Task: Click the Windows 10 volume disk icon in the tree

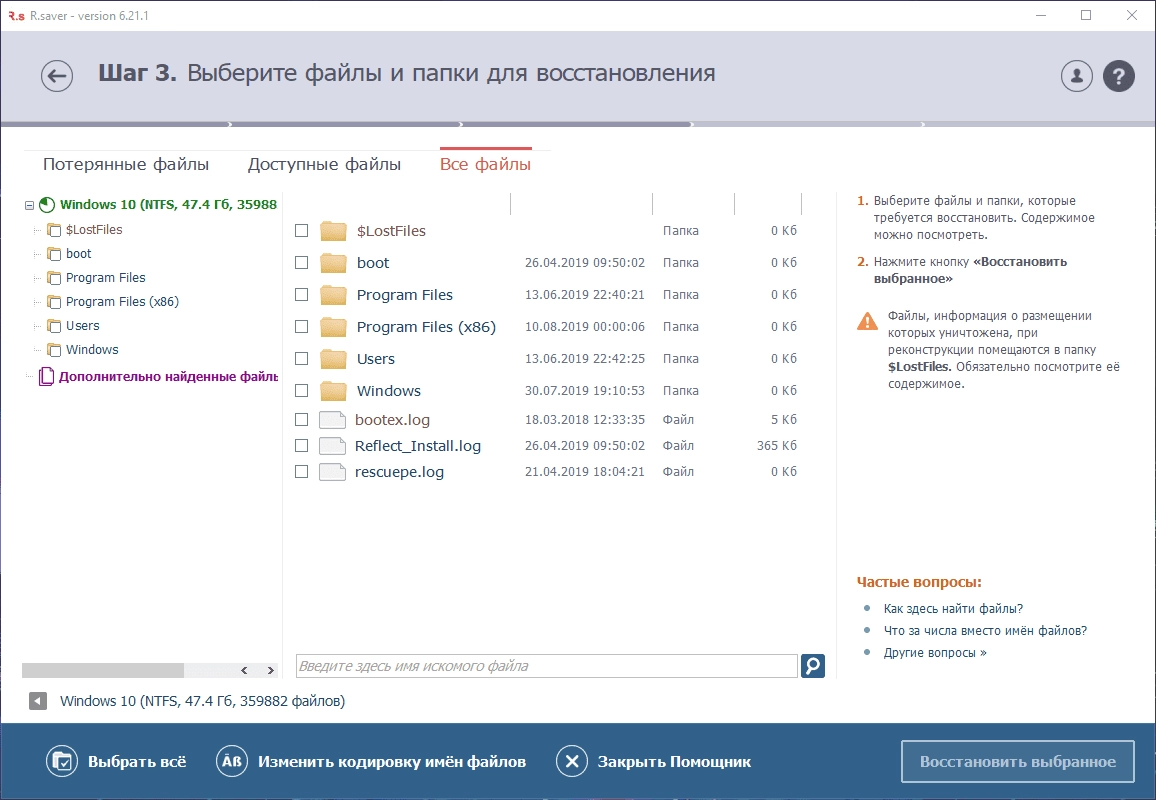Action: [47, 205]
